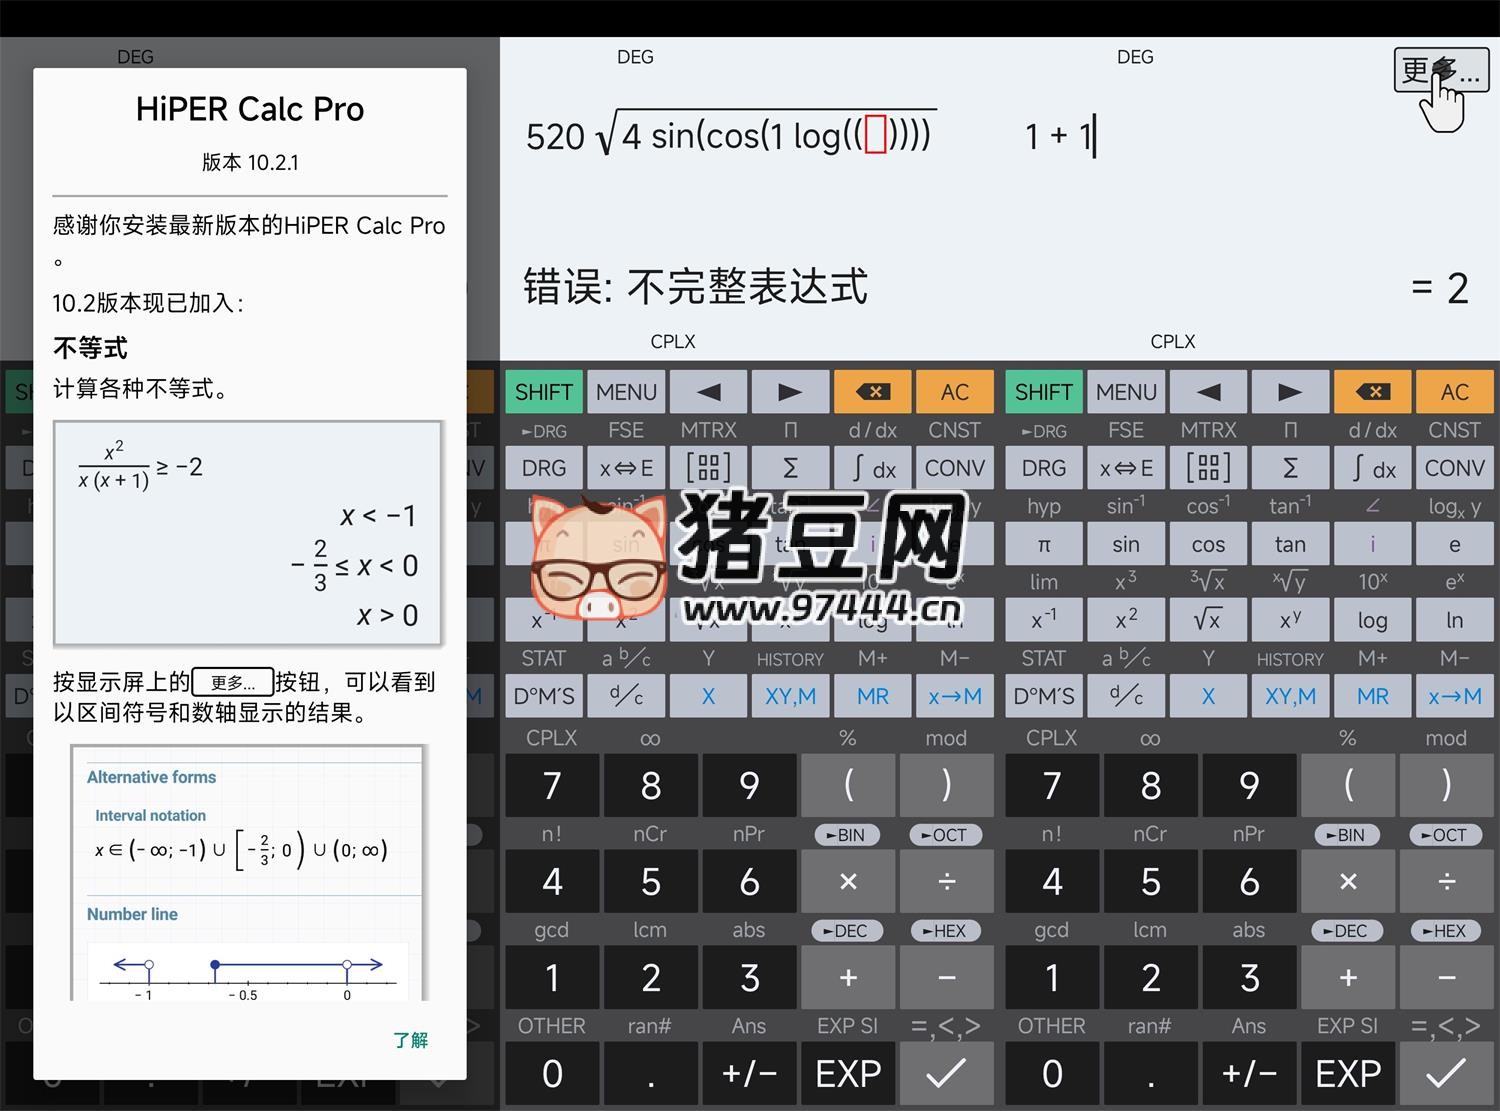
Task: Open 更多... options at top right
Action: point(1440,69)
